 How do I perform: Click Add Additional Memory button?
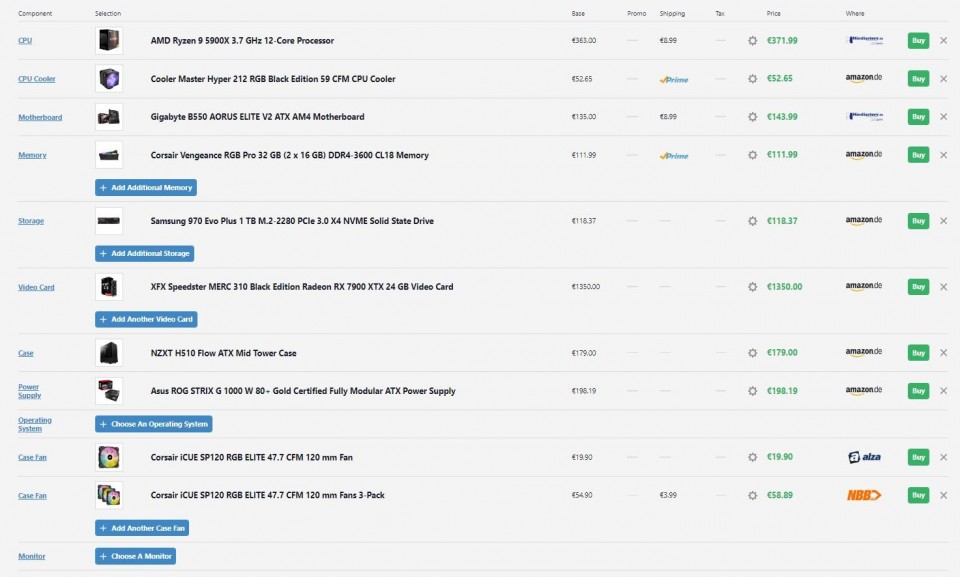[x=146, y=187]
